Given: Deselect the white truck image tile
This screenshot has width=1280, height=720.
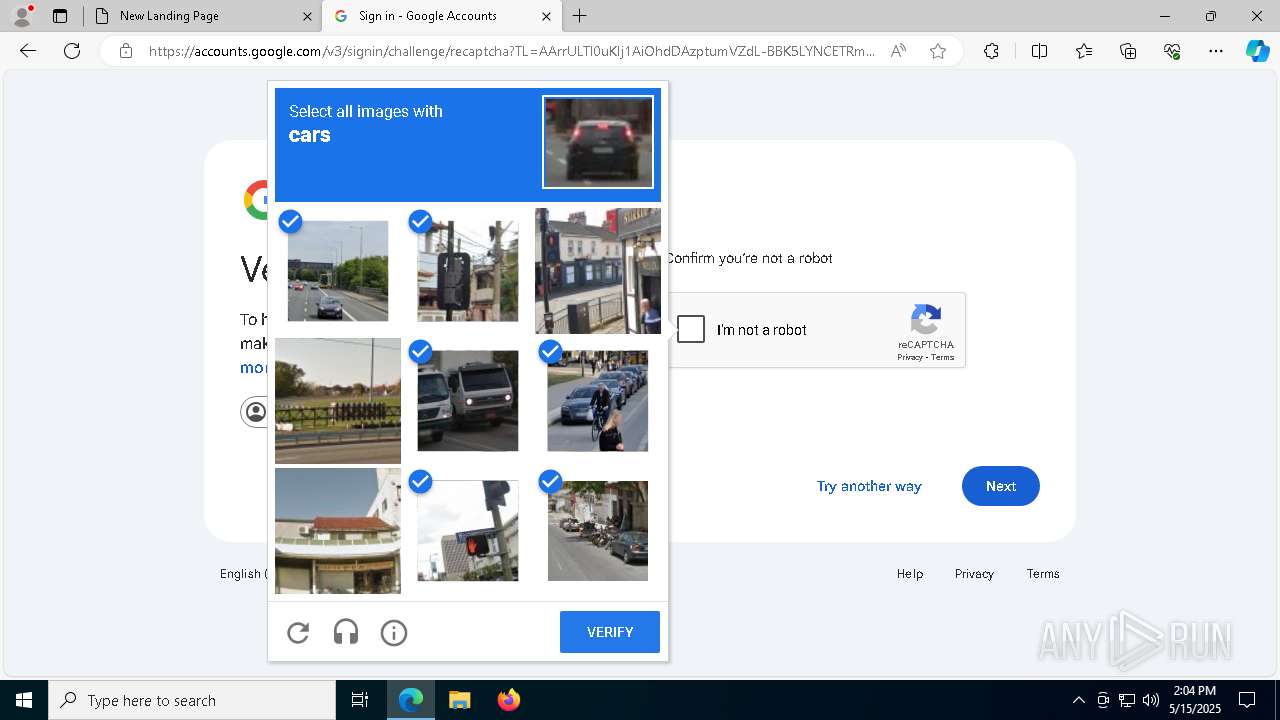Looking at the screenshot, I should click(468, 401).
